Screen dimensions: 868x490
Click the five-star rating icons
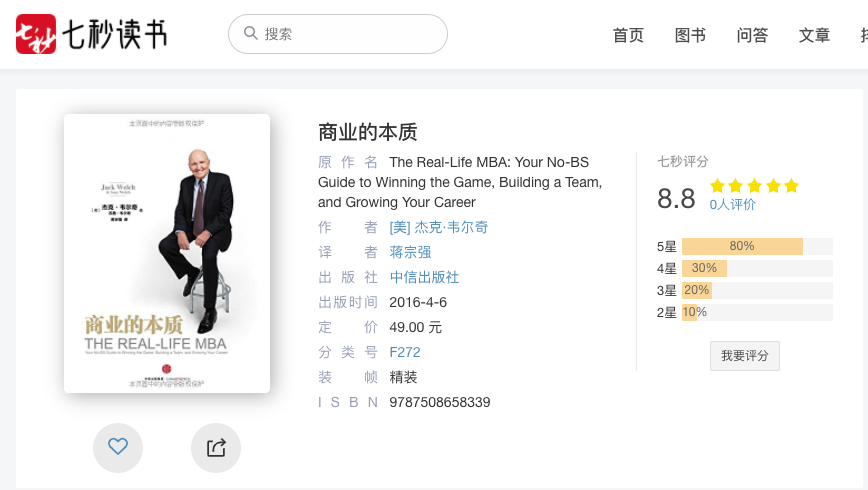click(x=755, y=186)
